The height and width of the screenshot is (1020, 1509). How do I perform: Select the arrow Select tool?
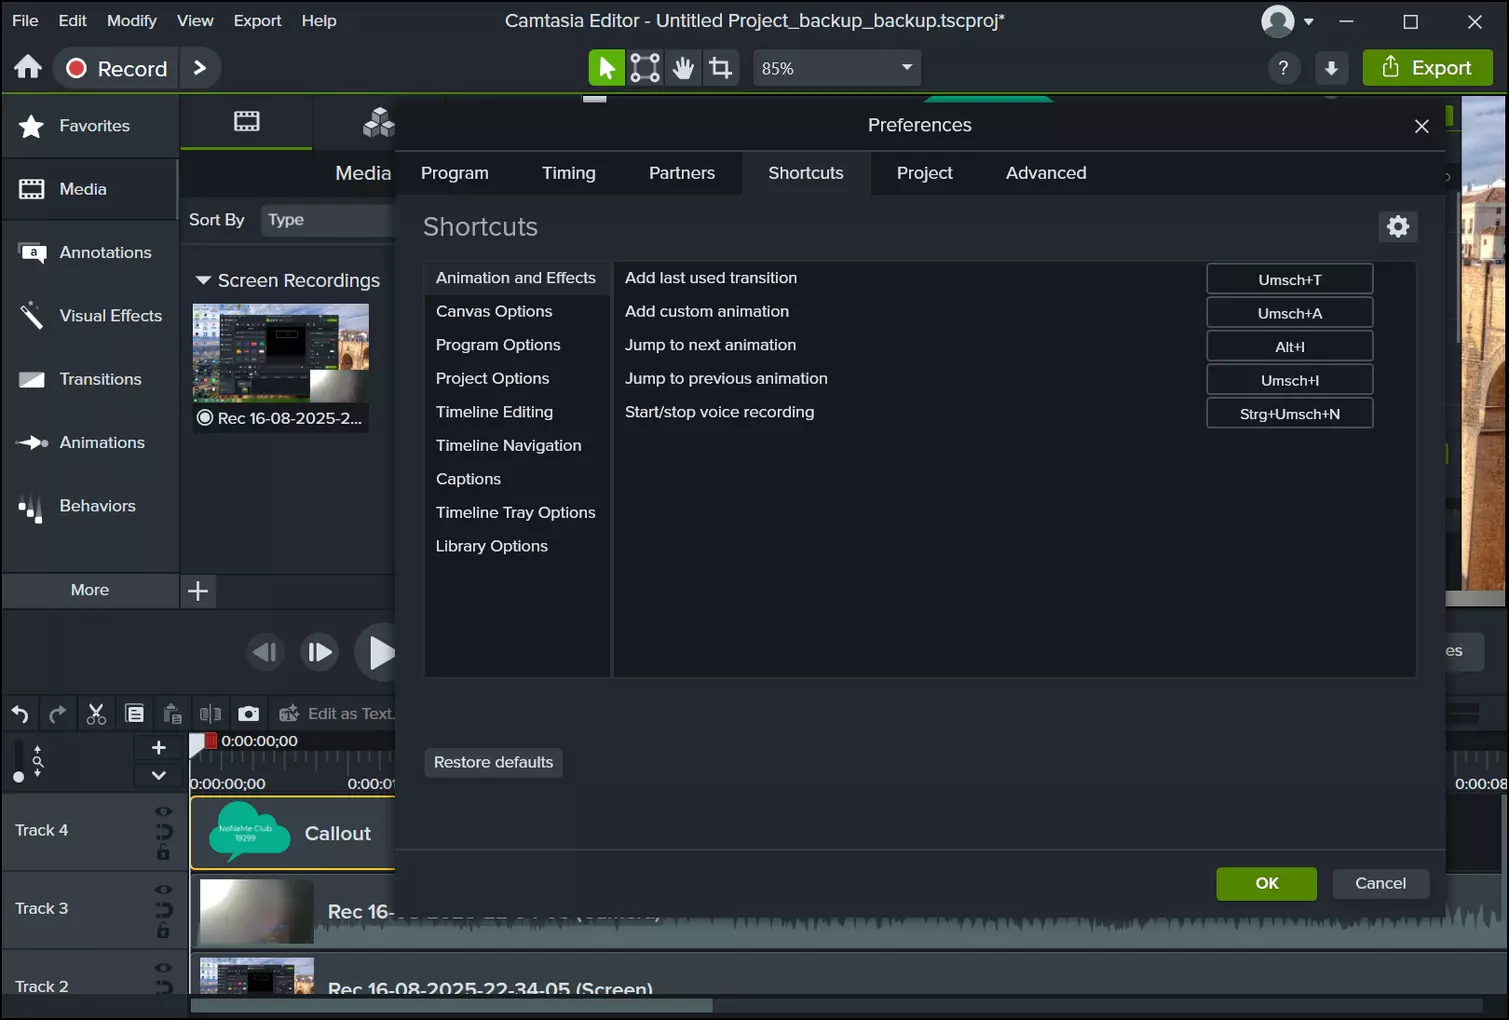pos(606,68)
